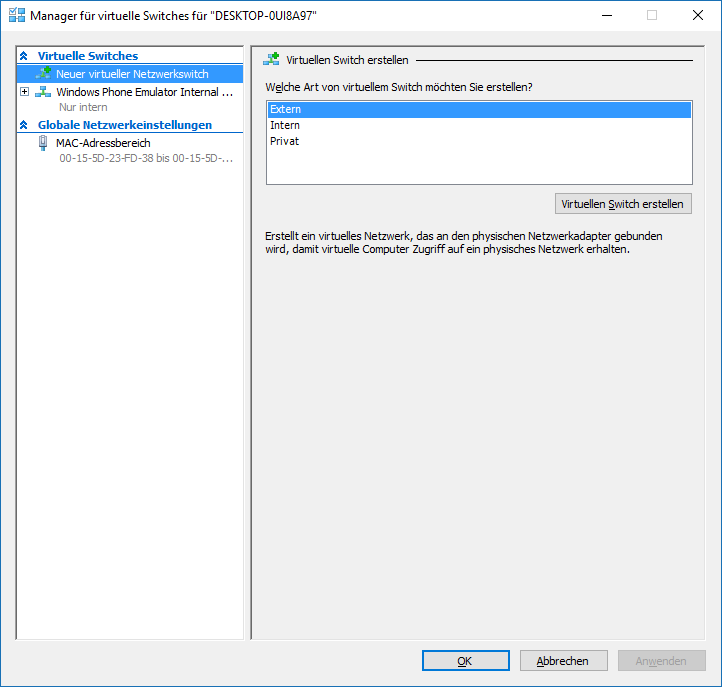
Task: Click the Abbrechen button
Action: (x=563, y=661)
